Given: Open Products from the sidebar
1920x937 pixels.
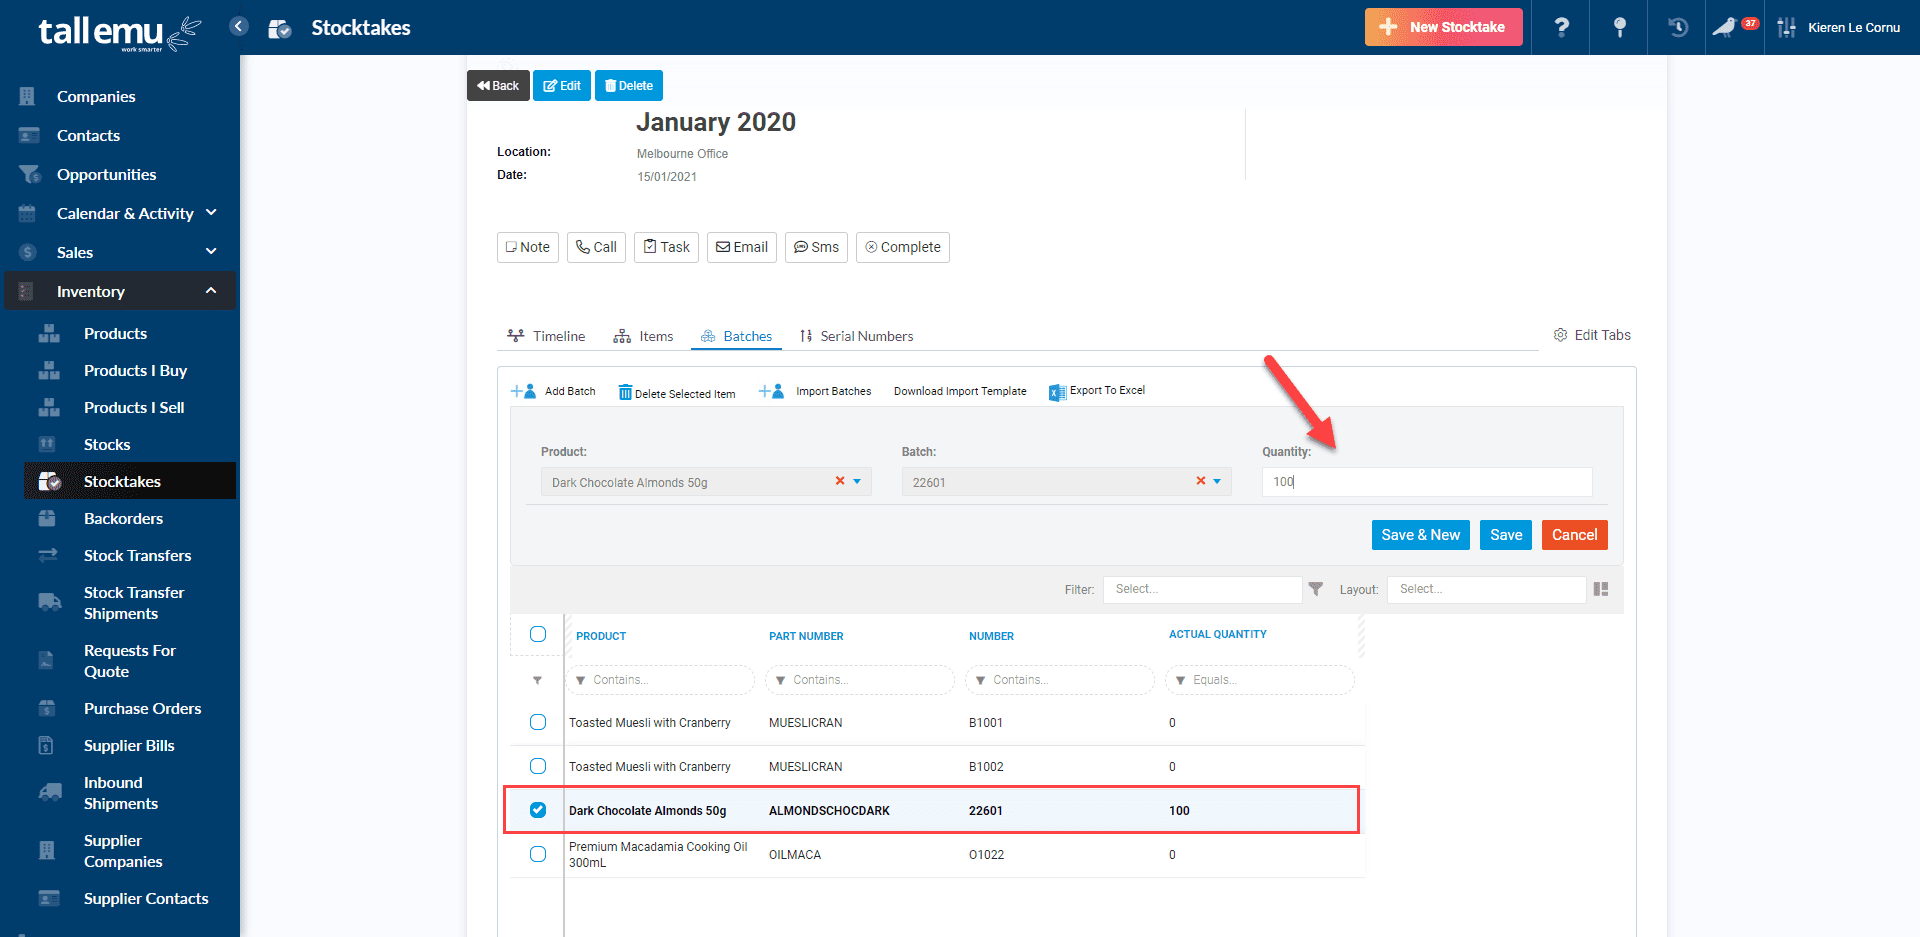Looking at the screenshot, I should [x=115, y=333].
